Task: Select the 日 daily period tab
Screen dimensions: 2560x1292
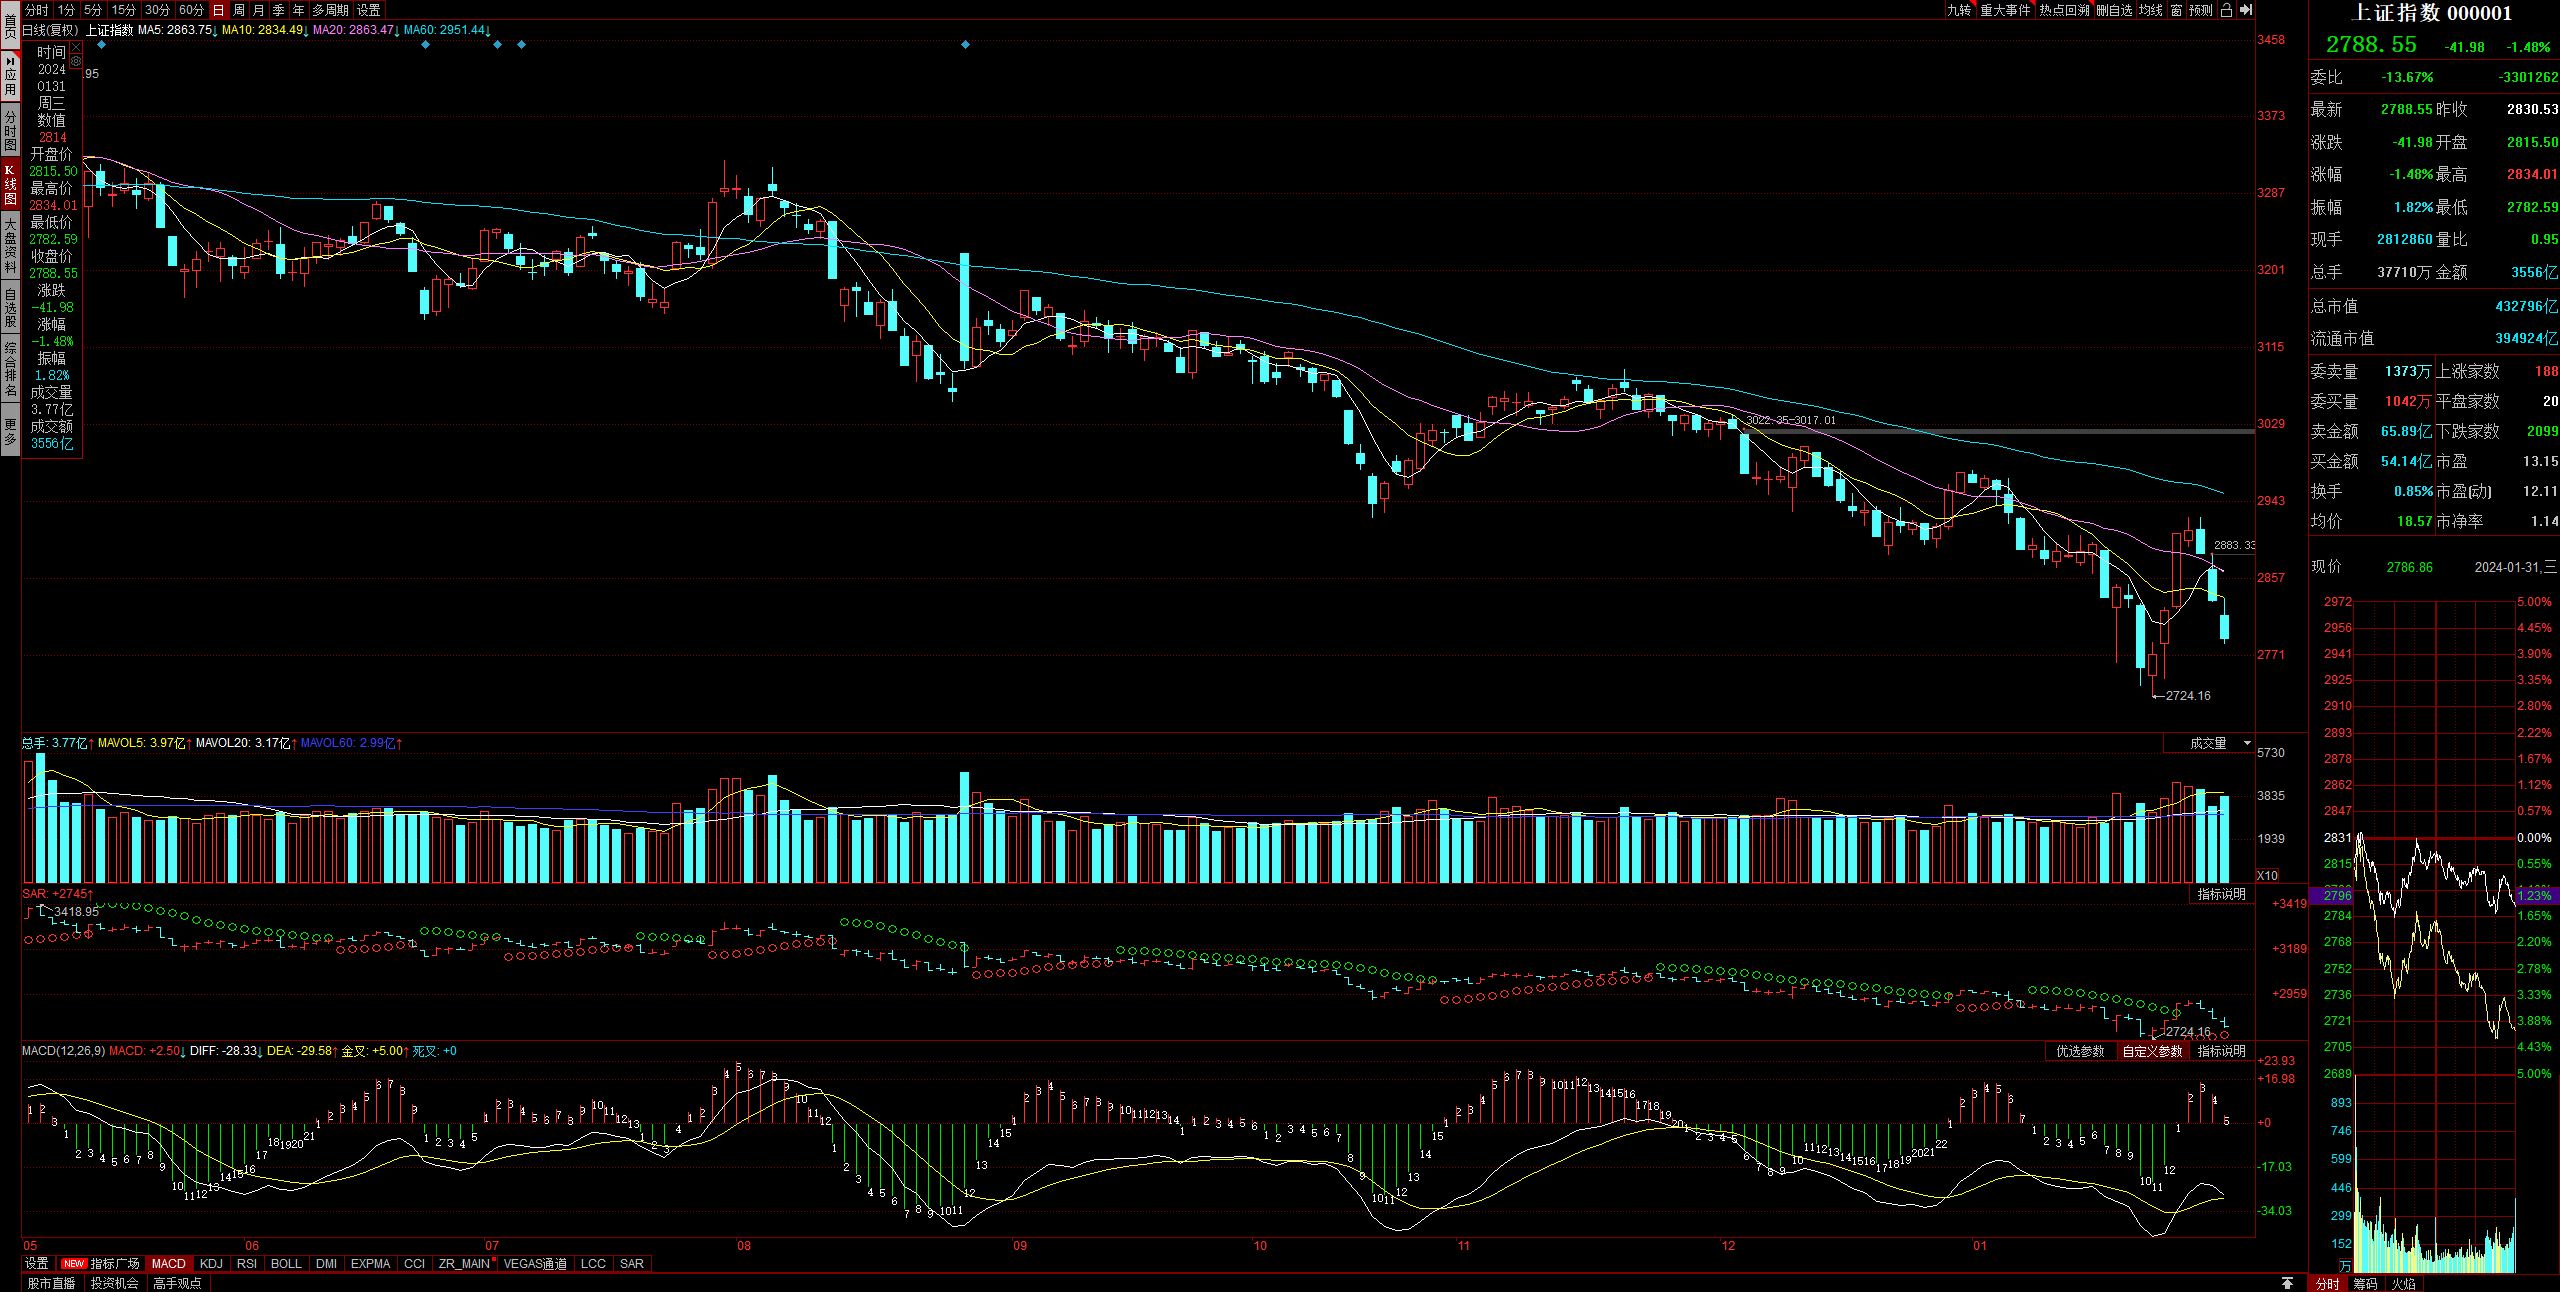Action: point(219,10)
